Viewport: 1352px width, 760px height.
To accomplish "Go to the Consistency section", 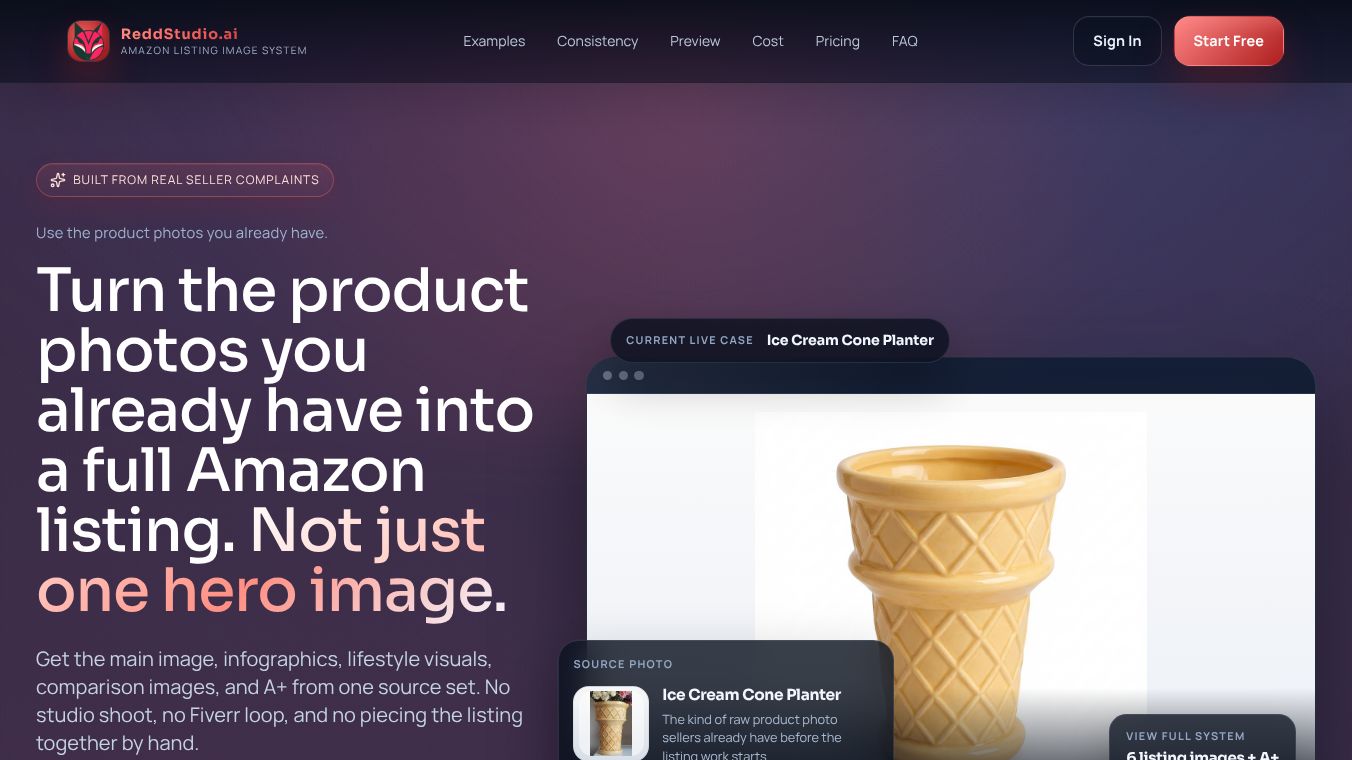I will [x=597, y=41].
